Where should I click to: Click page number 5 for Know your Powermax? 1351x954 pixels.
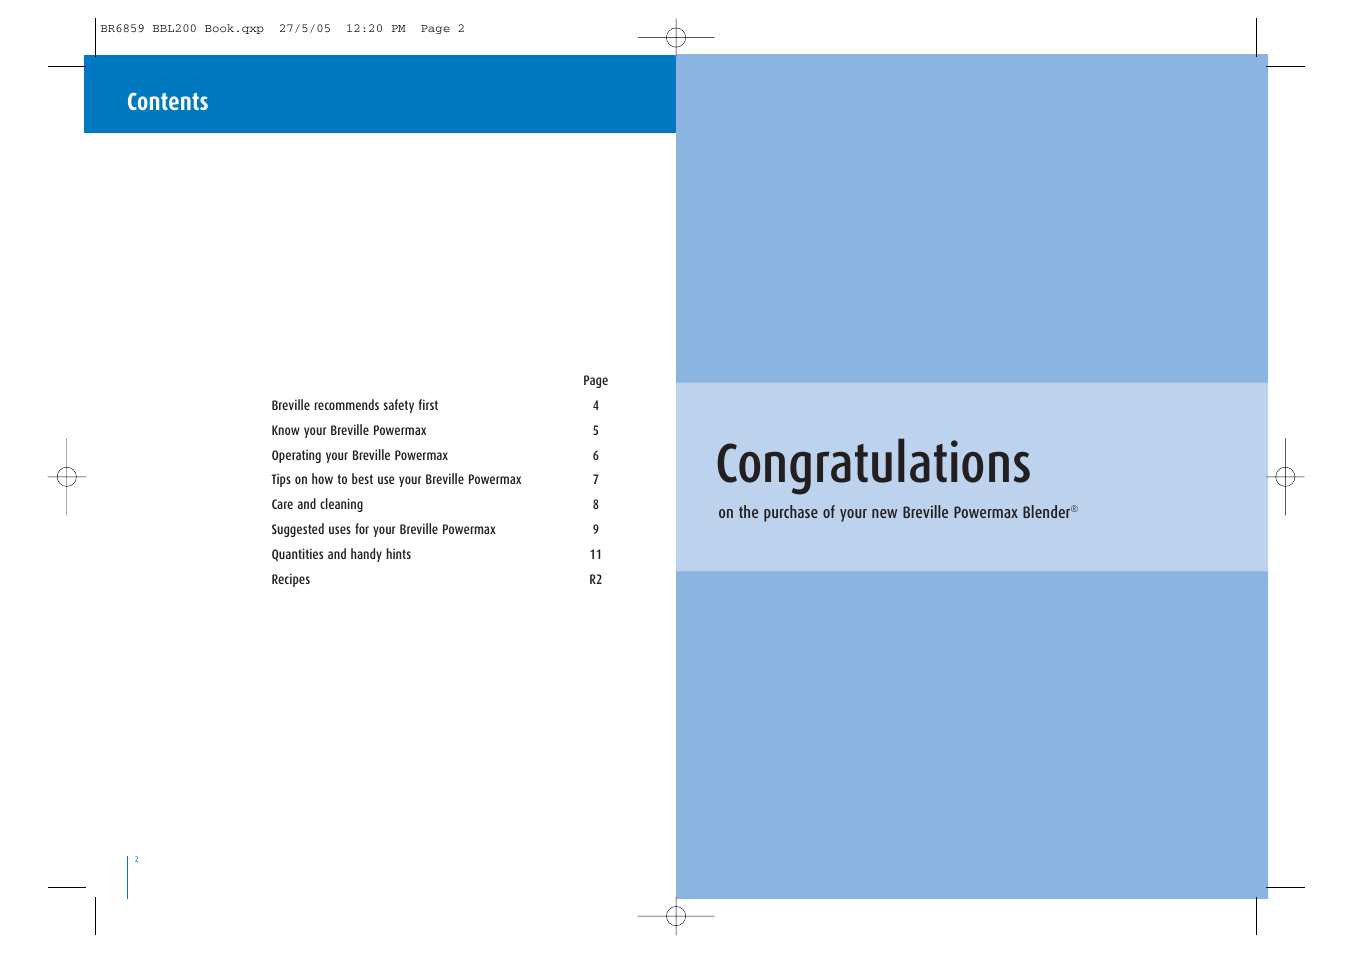click(x=596, y=431)
